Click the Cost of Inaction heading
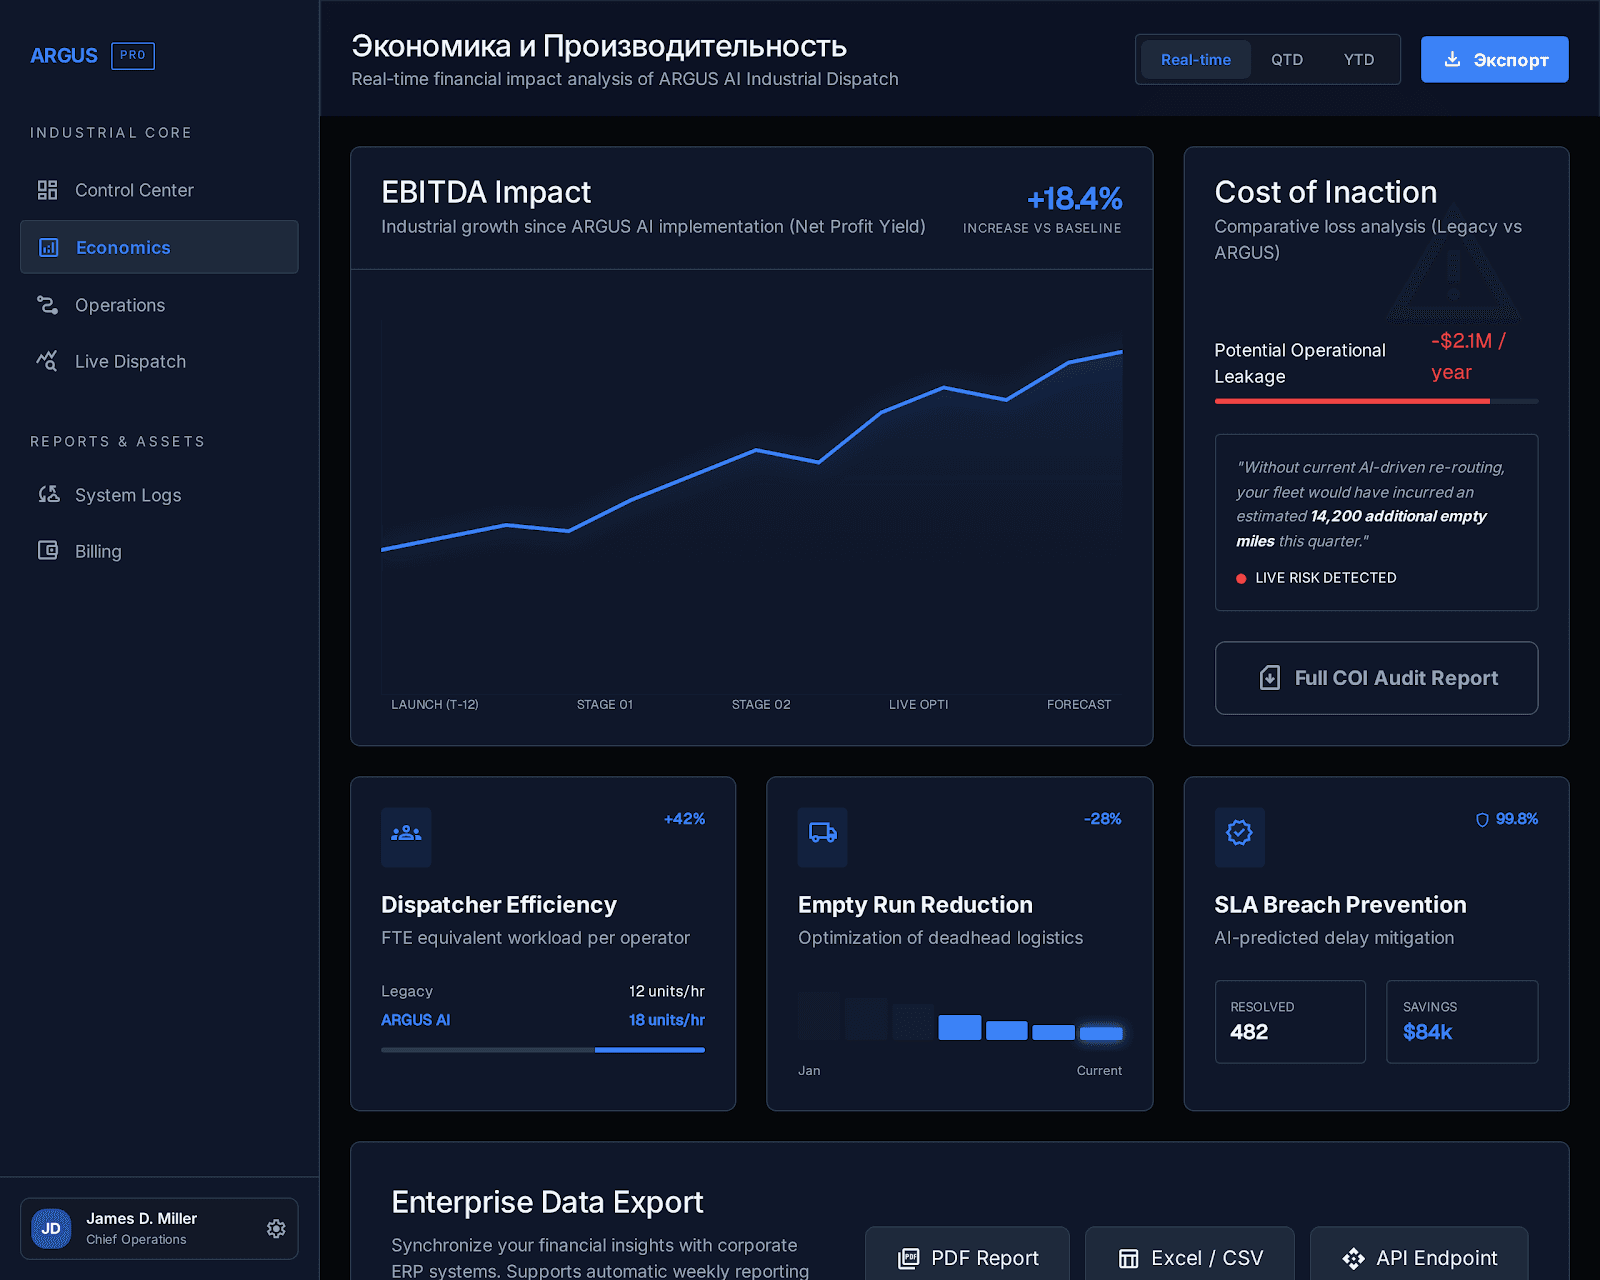 pyautogui.click(x=1325, y=192)
